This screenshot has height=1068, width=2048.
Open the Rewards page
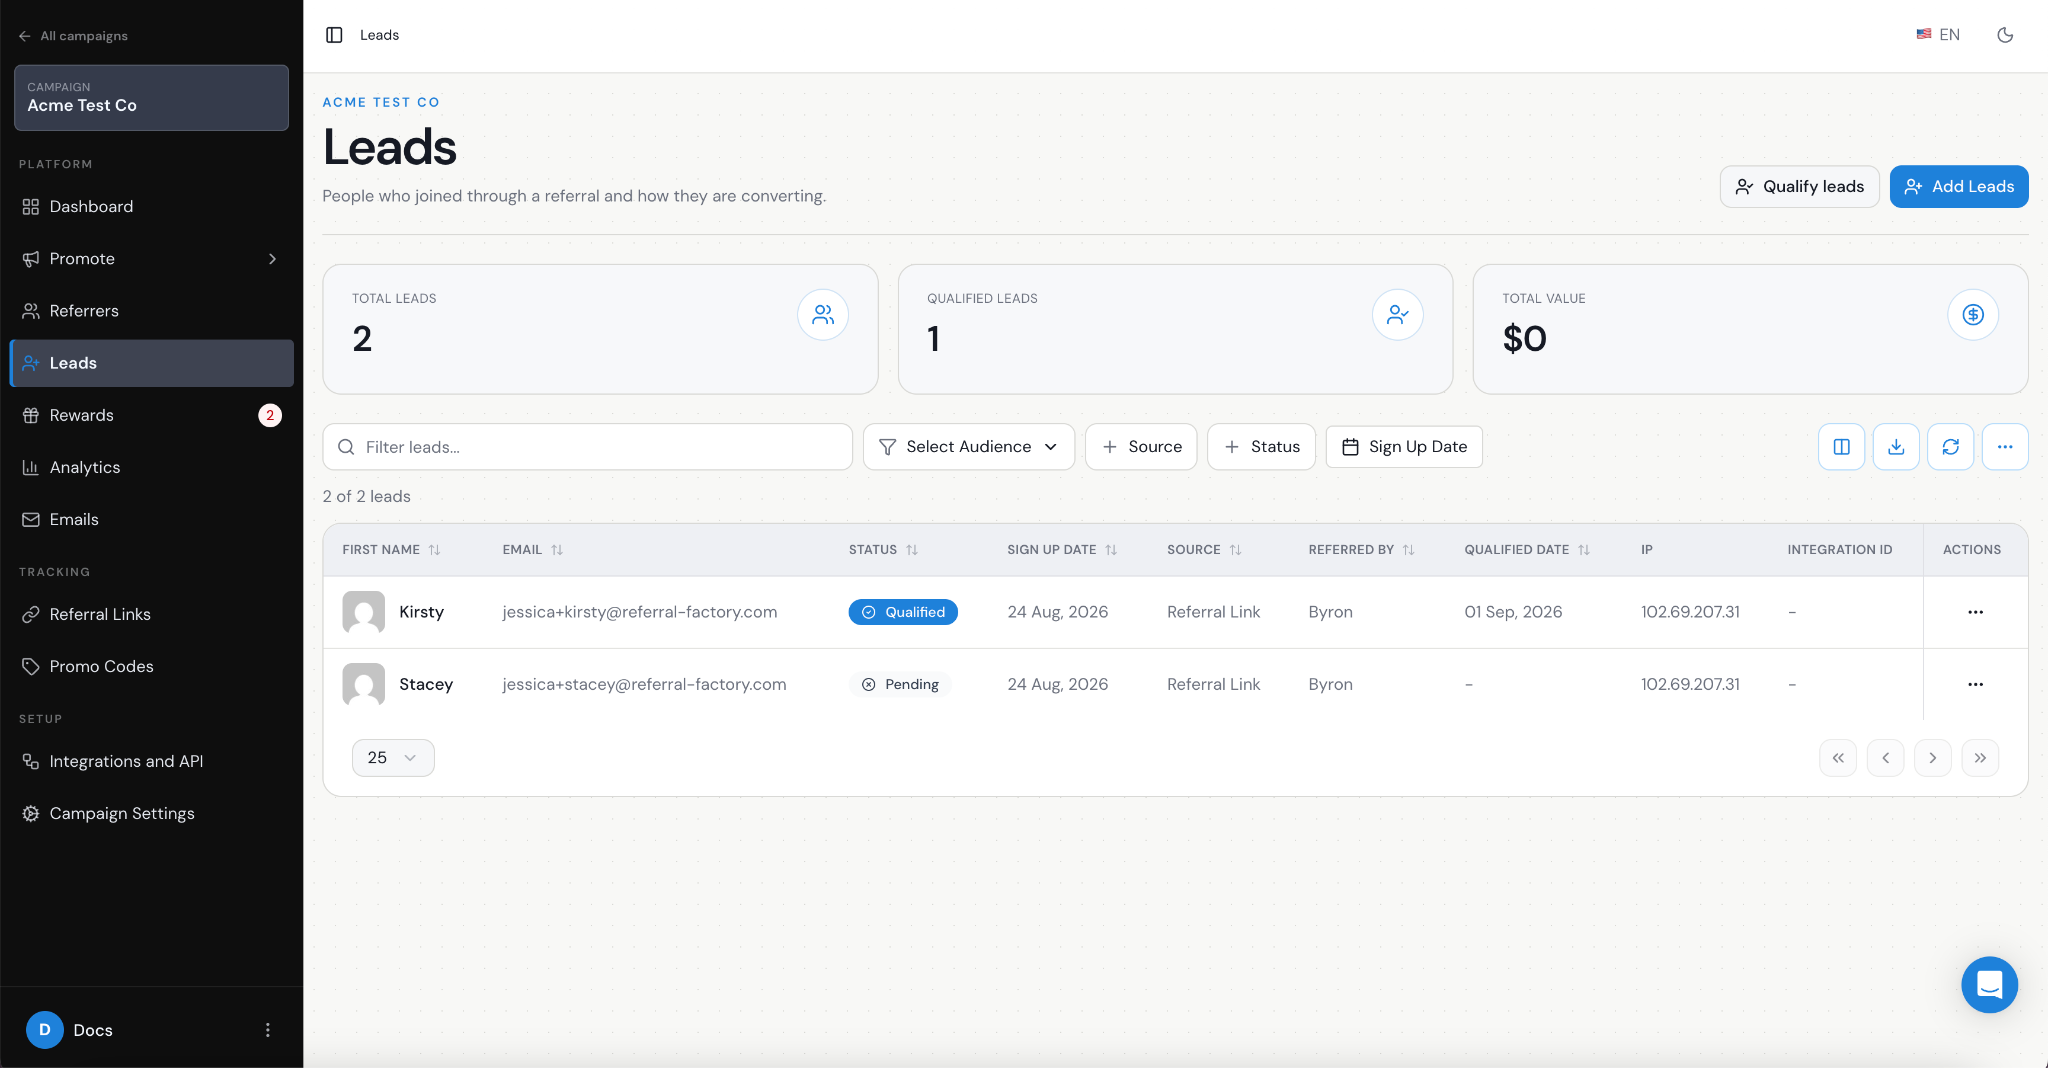[151, 415]
